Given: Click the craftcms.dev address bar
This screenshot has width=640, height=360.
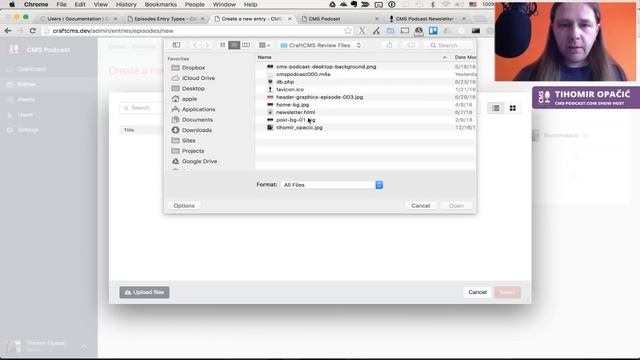Looking at the screenshot, I should coord(198,31).
